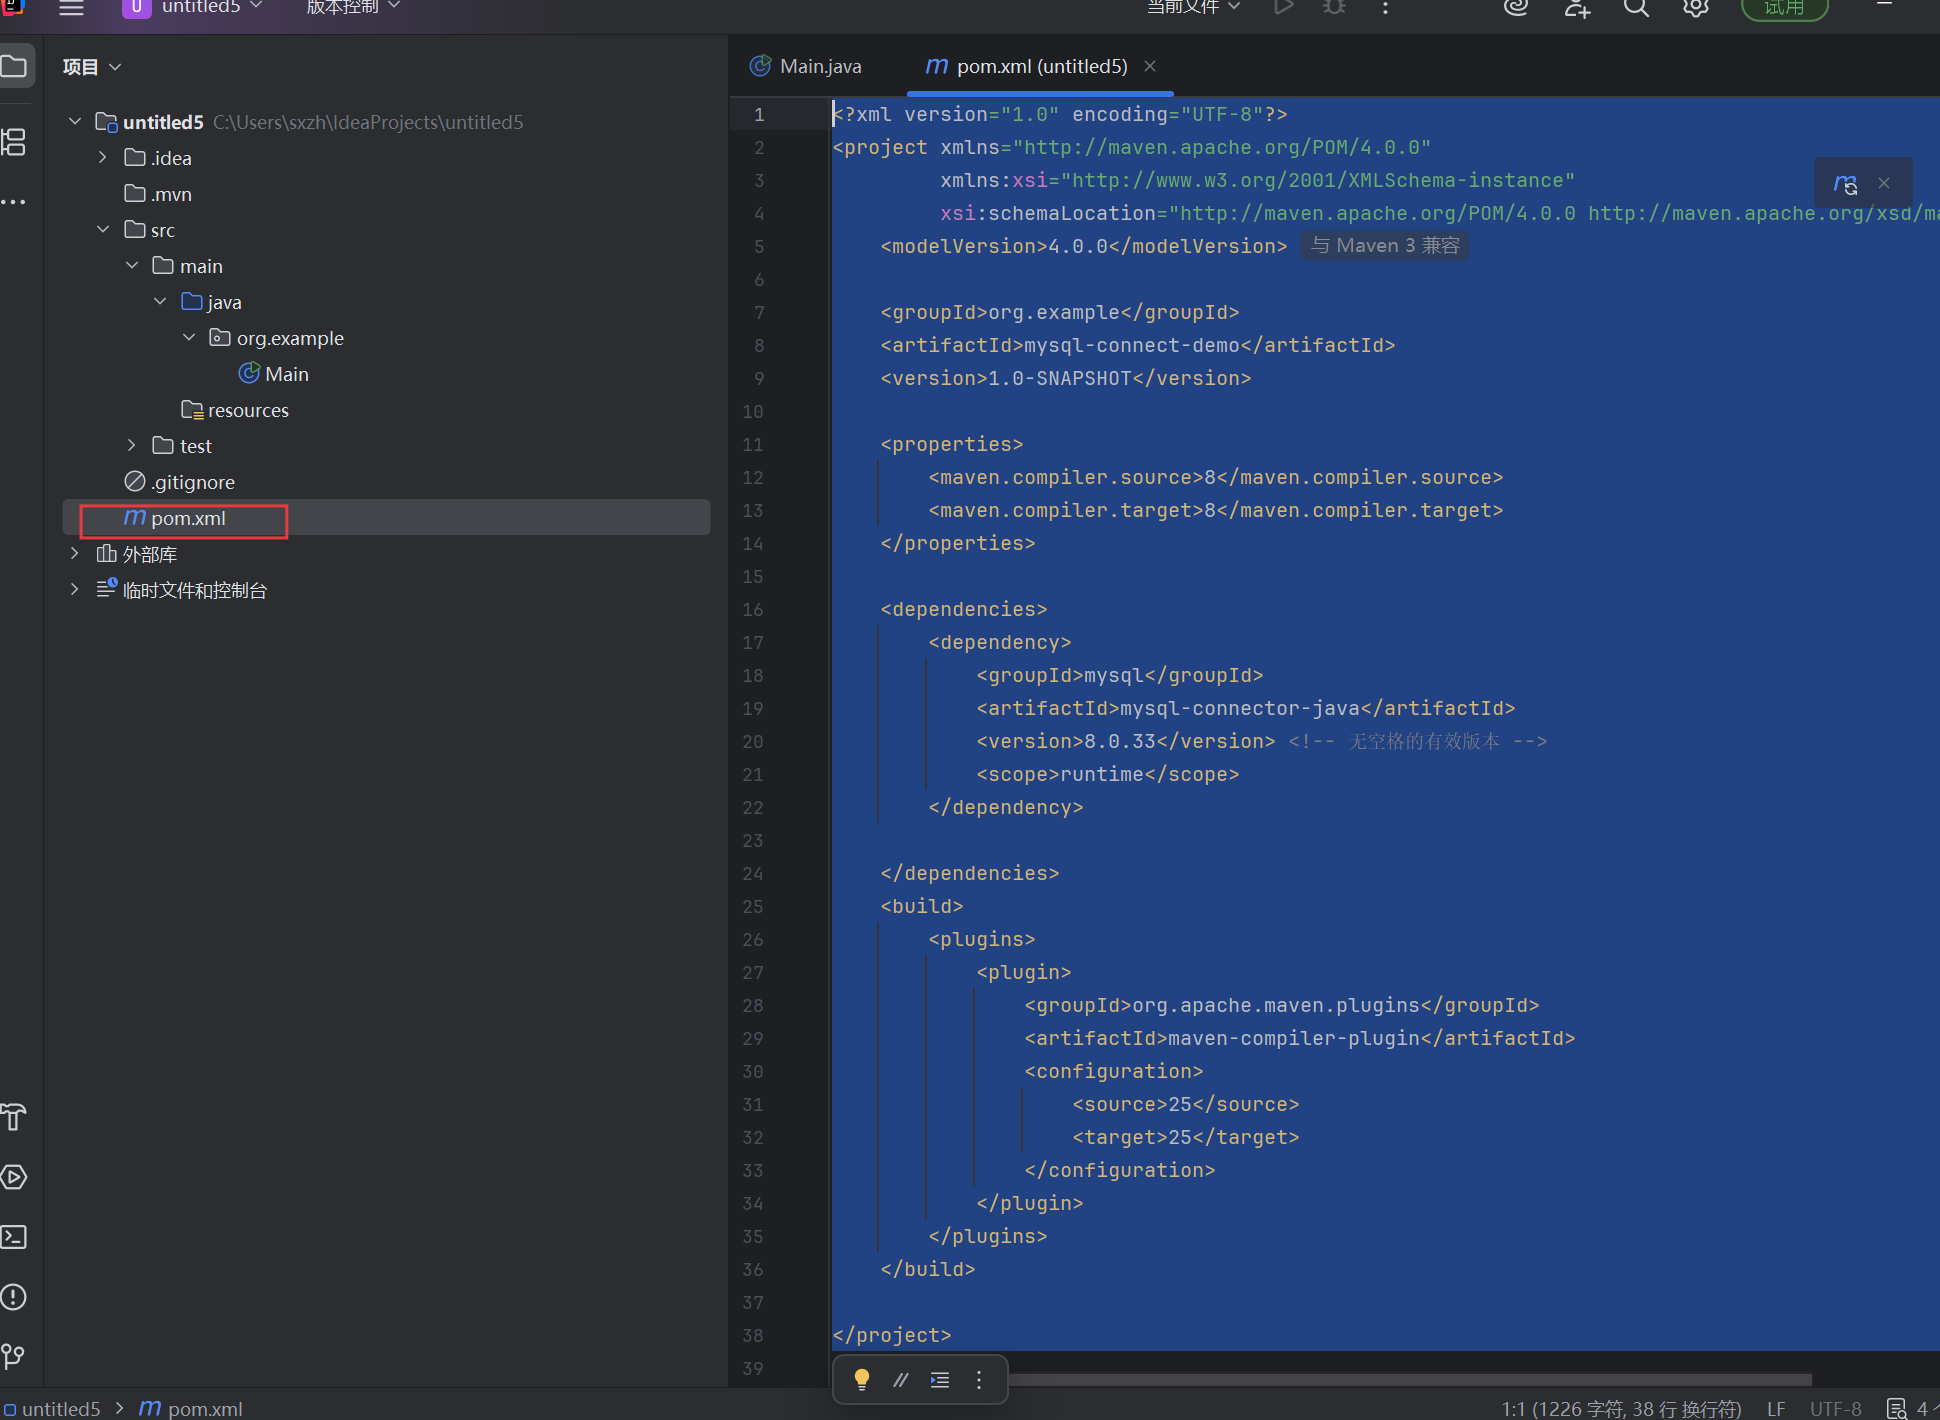
Task: Open the UTF-8 encoding selector
Action: (1836, 1408)
